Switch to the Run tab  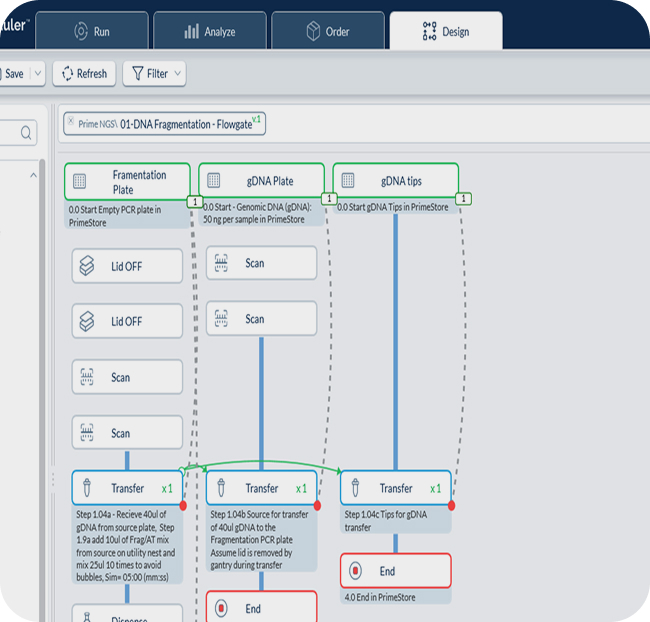tap(92, 31)
